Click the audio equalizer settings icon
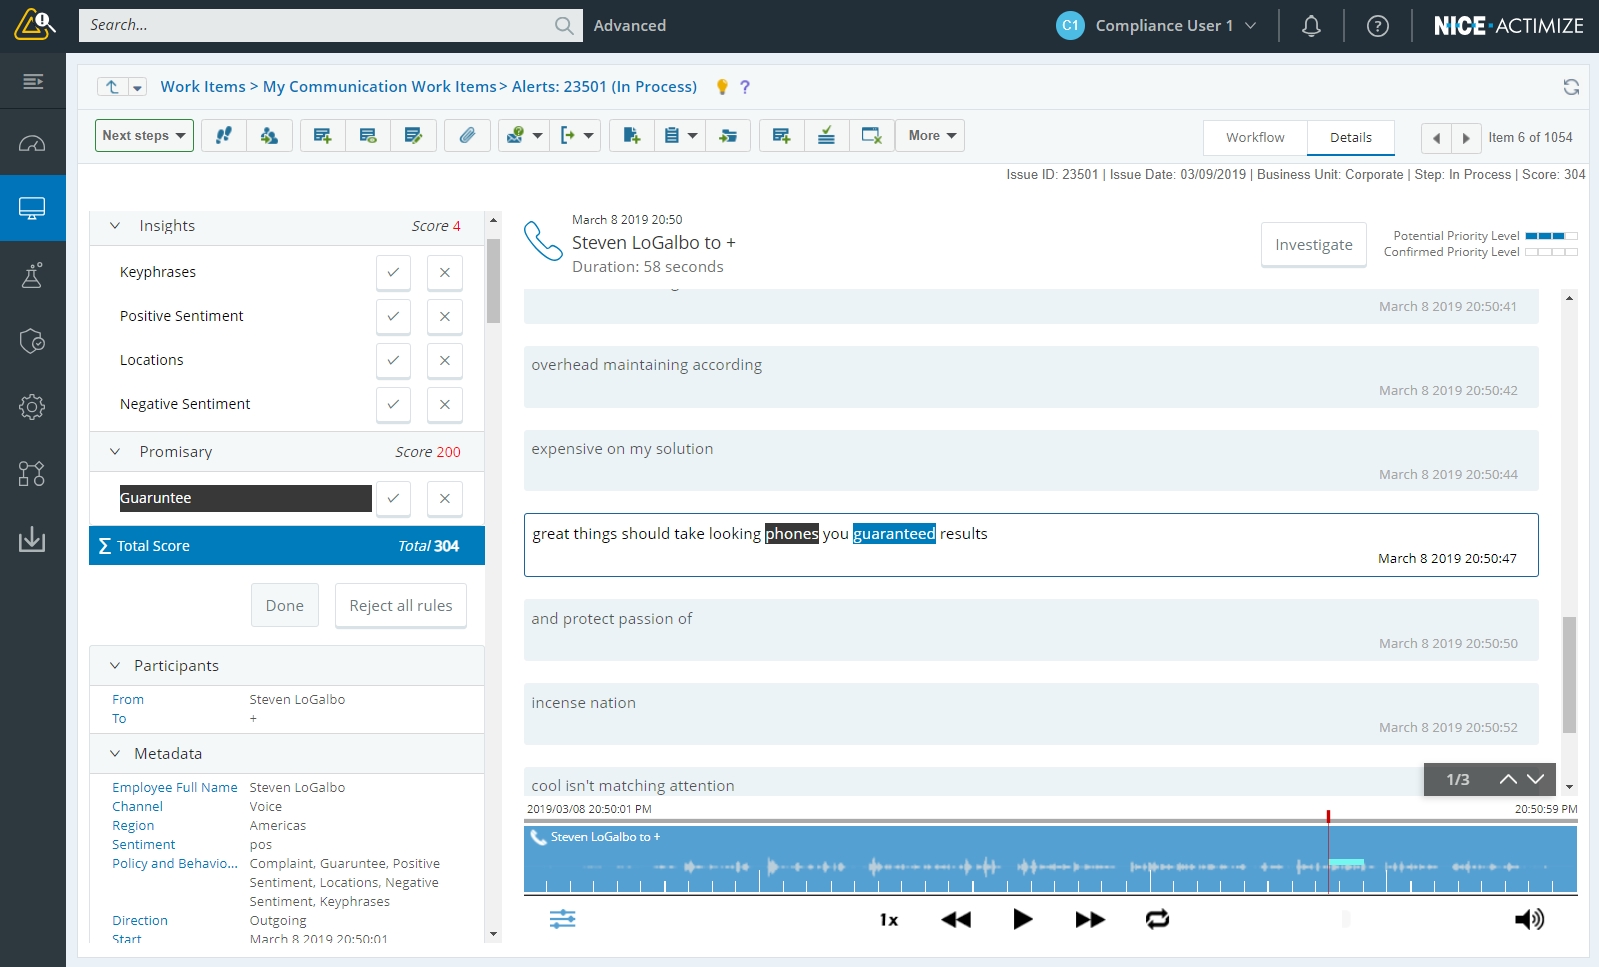The width and height of the screenshot is (1599, 967). [562, 919]
